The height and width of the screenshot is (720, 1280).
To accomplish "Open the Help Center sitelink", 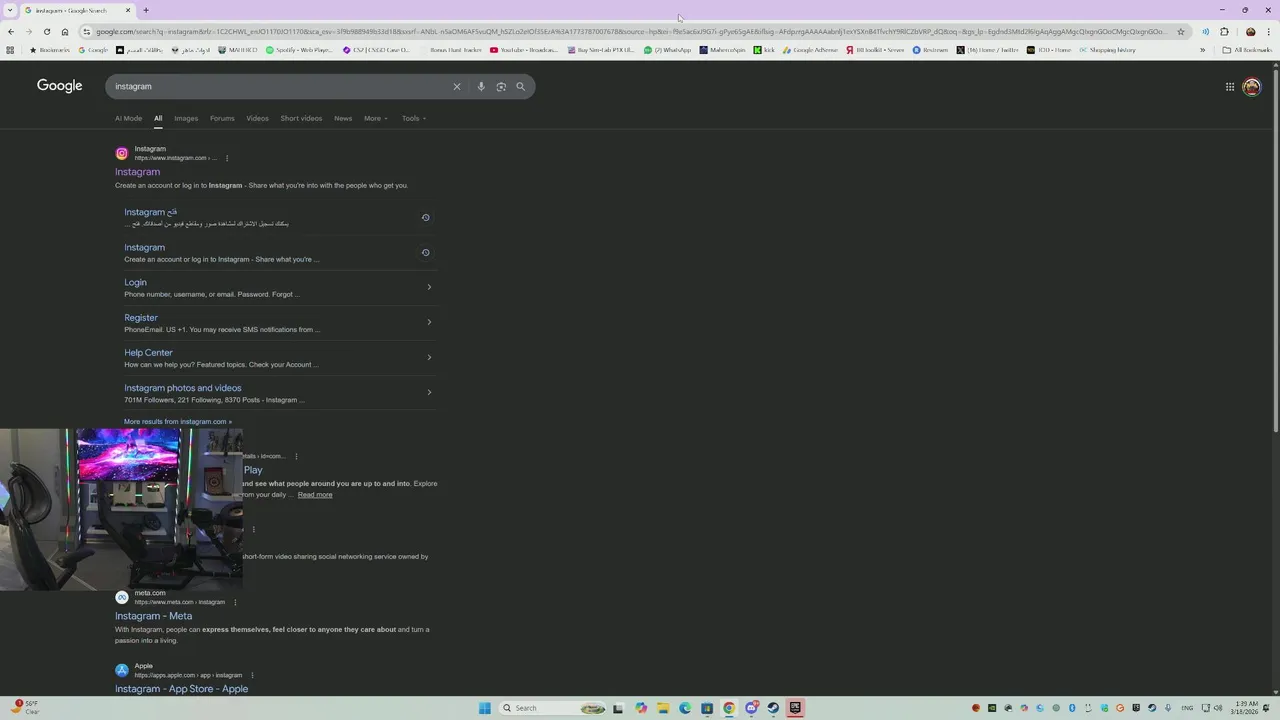I will 148,352.
